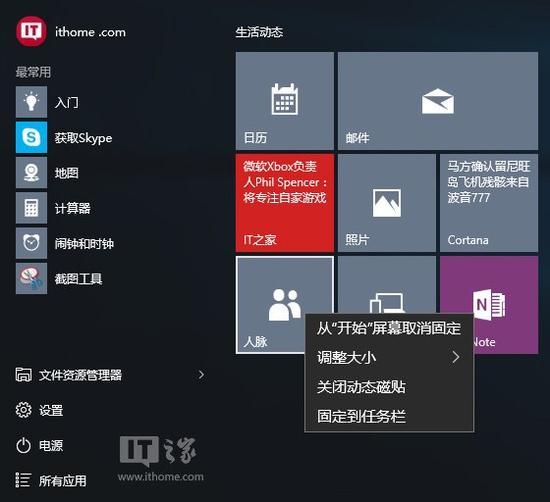Expand 文件资源管理器 jump list arrow
The width and height of the screenshot is (550, 502).
click(x=201, y=375)
